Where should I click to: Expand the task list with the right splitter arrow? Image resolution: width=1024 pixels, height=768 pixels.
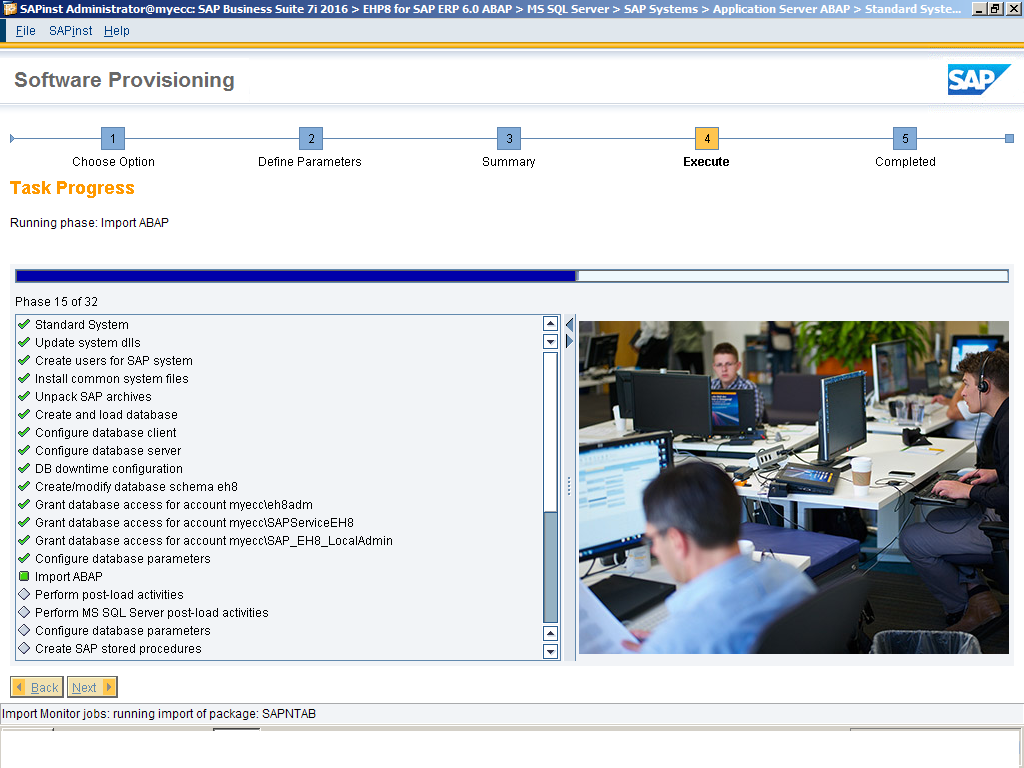coord(569,341)
